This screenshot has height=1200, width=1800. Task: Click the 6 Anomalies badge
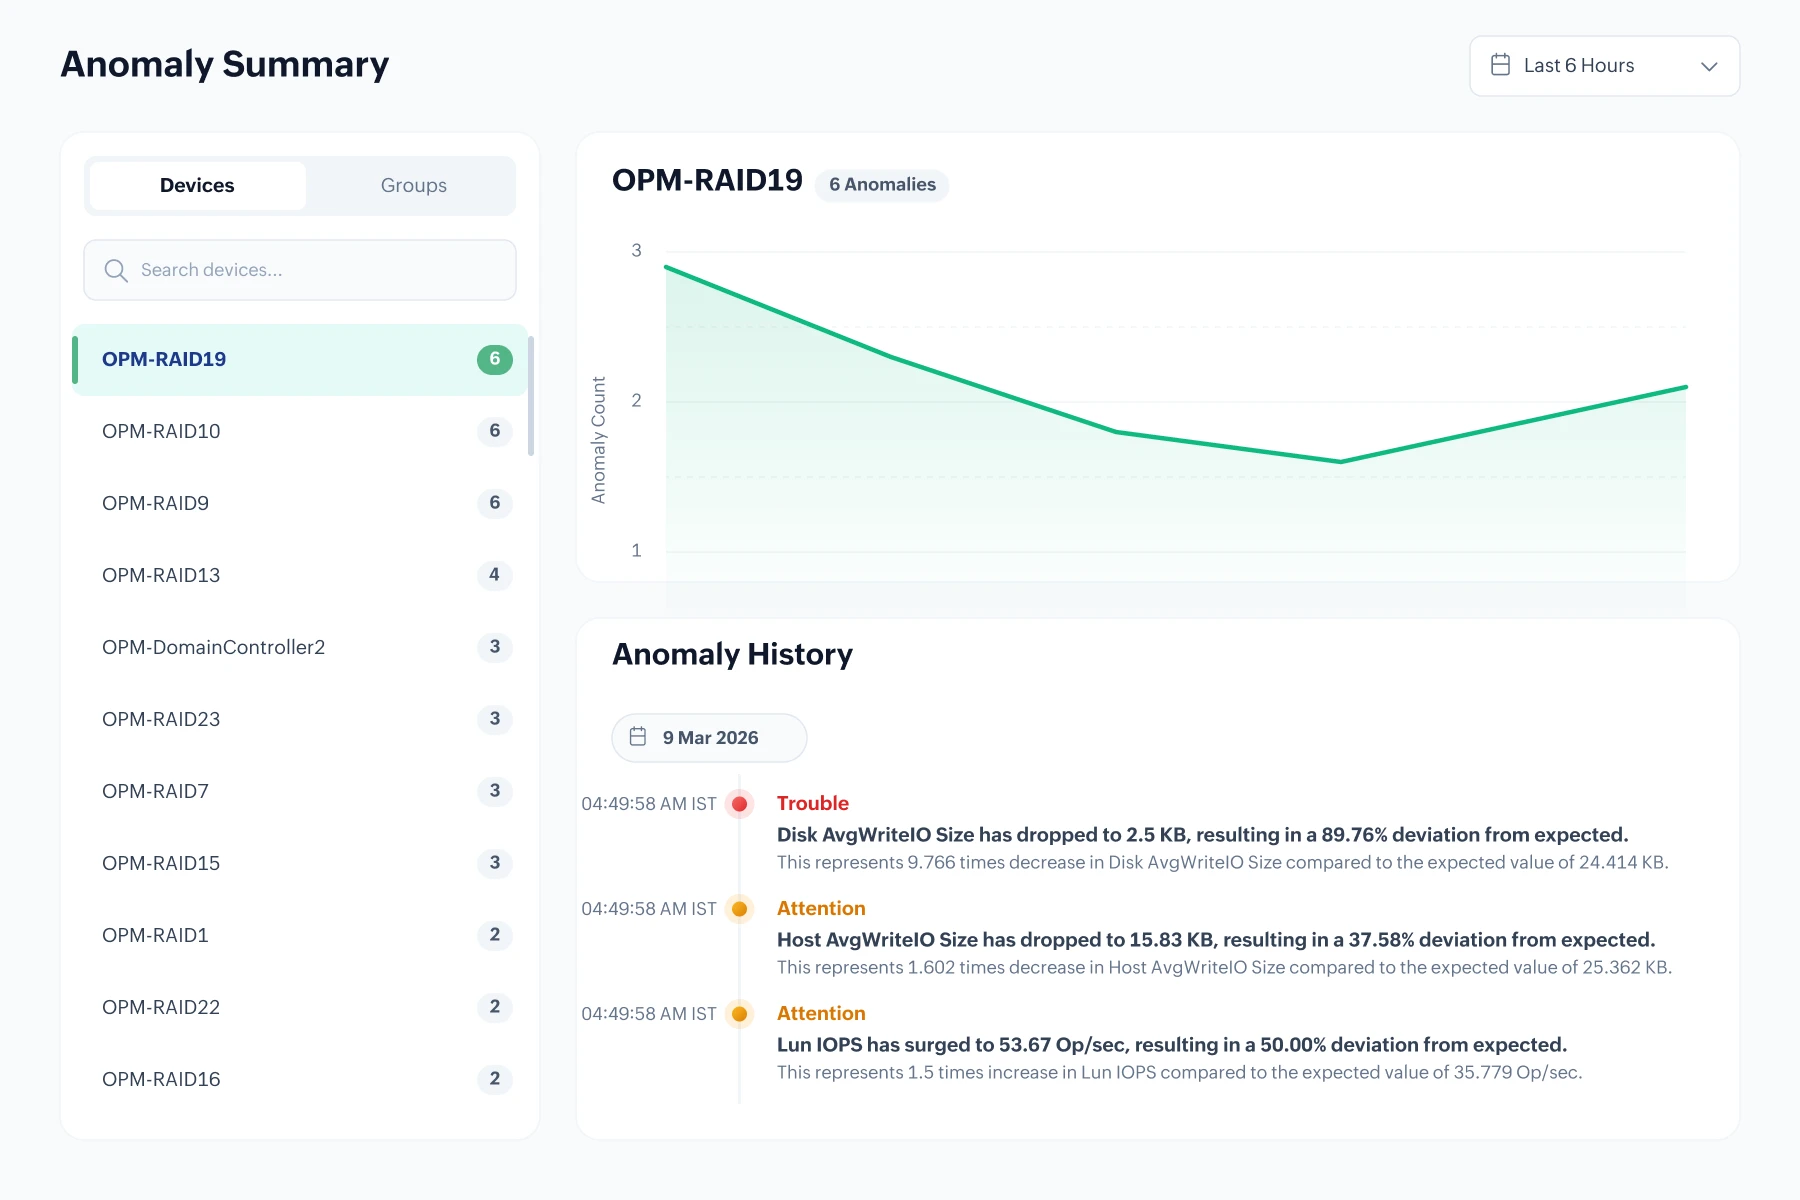point(882,185)
